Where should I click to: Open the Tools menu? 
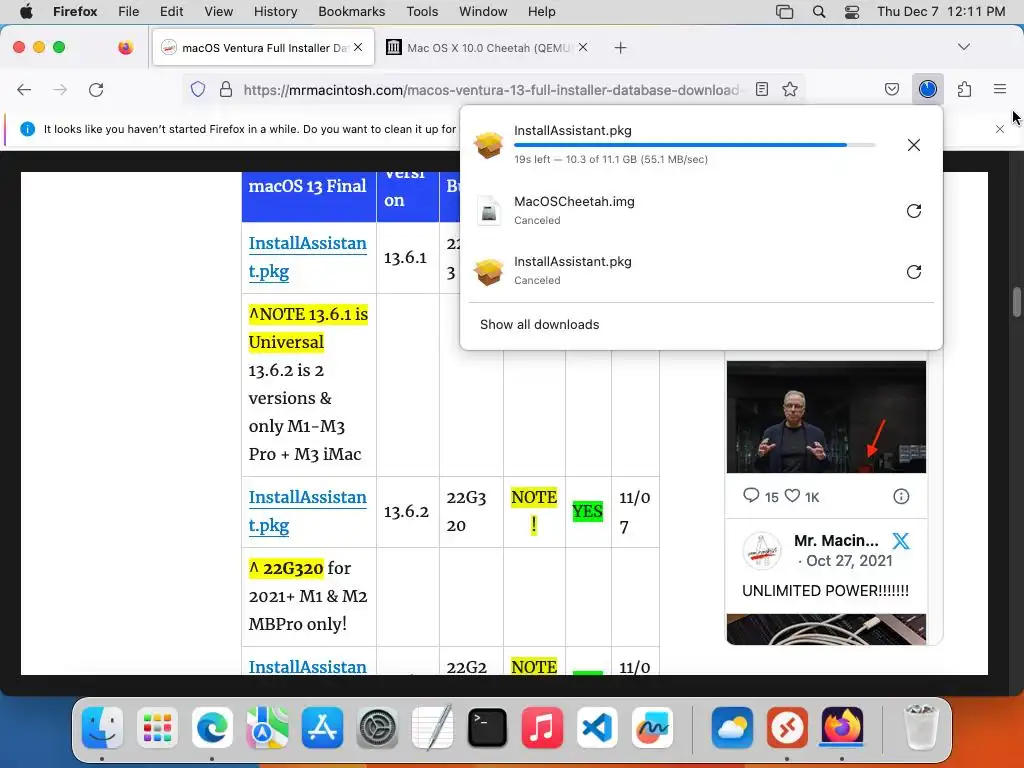click(x=422, y=11)
